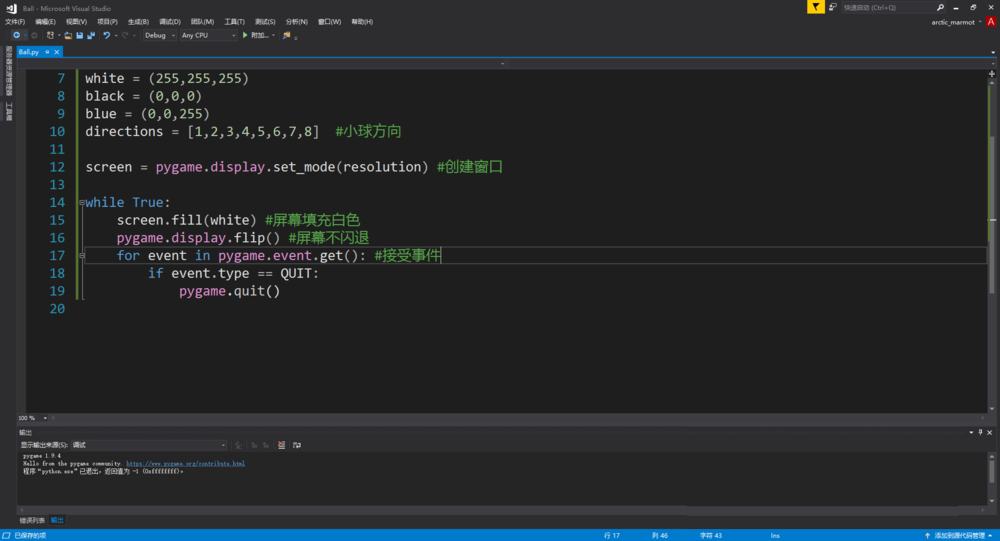Open the output panel window position dropdown
The height and width of the screenshot is (541, 1000).
coord(971,433)
